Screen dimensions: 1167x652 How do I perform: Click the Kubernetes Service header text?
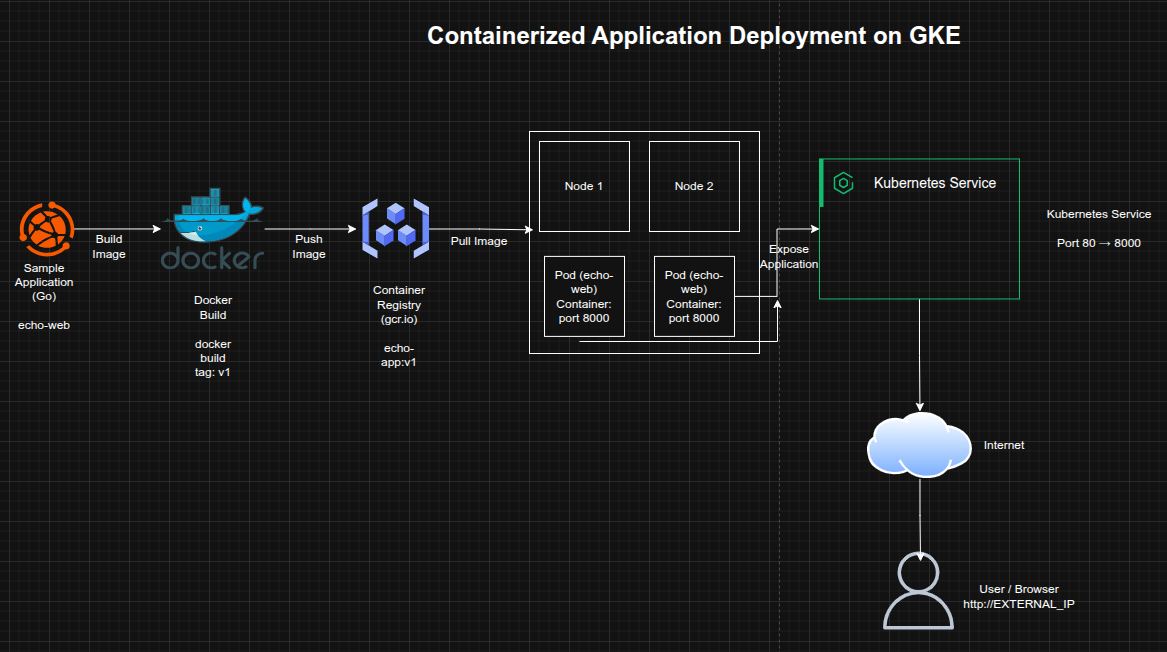tap(935, 183)
